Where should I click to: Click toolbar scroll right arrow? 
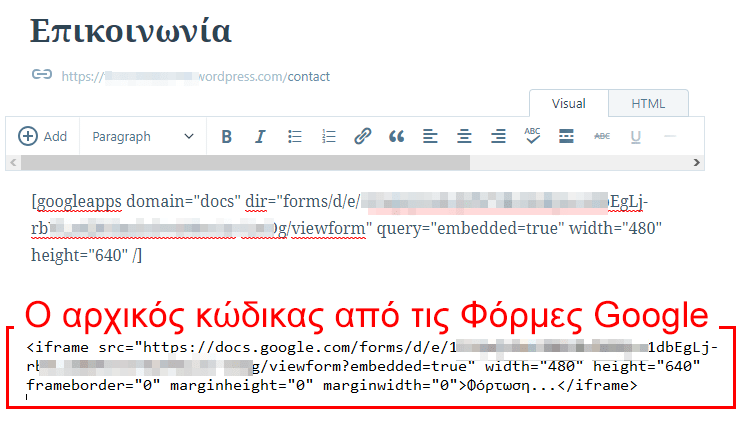[x=697, y=163]
